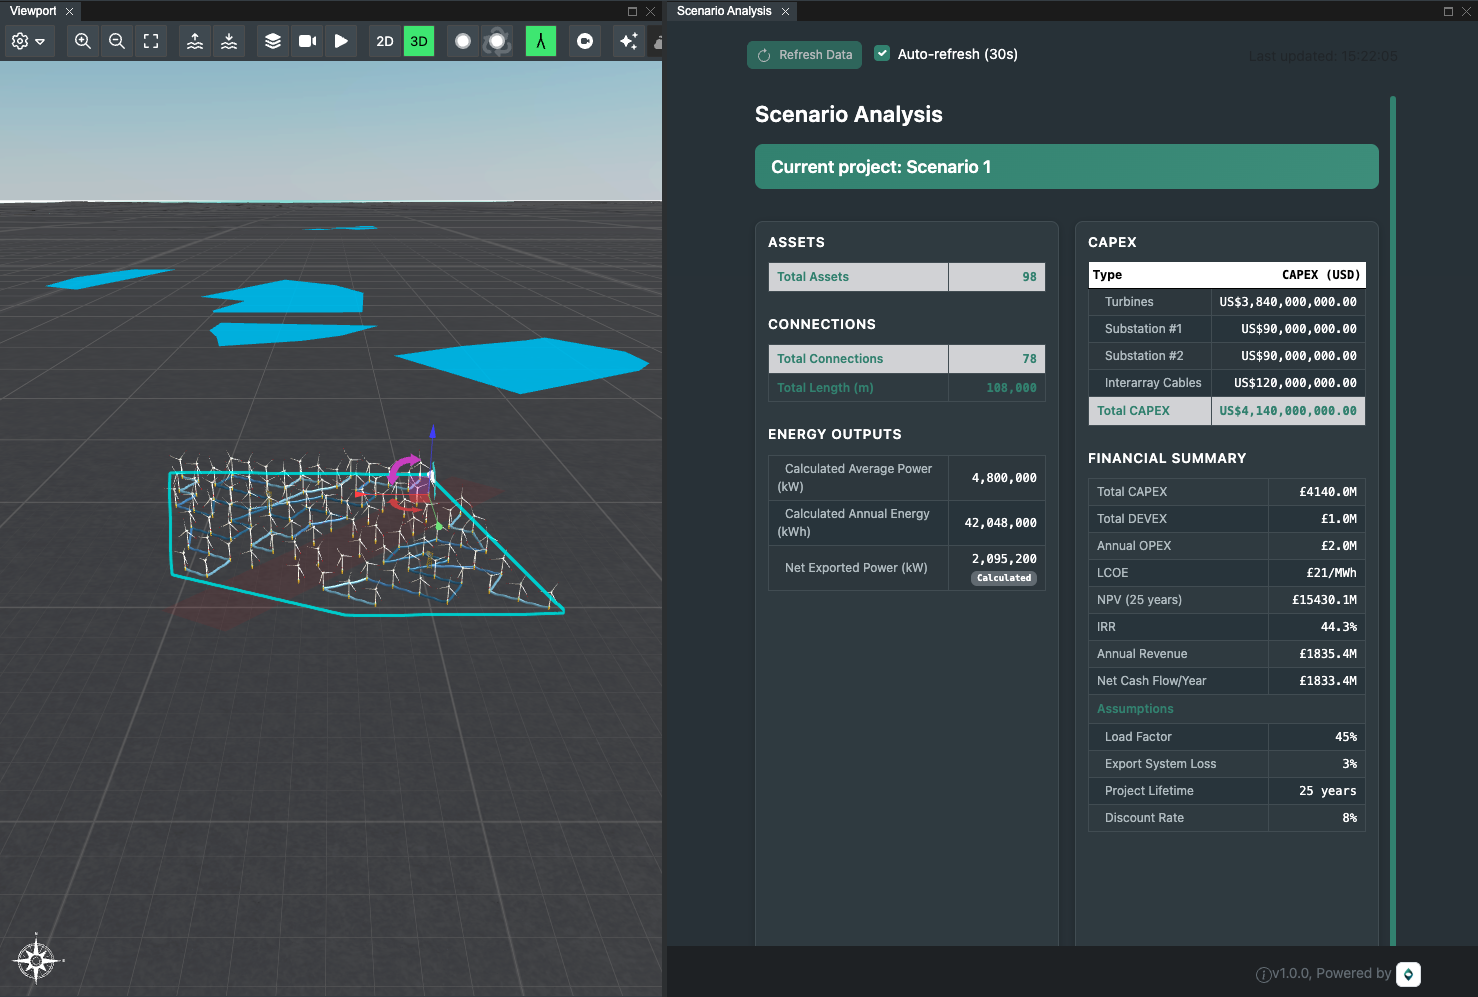Click the lower below water icon
This screenshot has width=1478, height=997.
pyautogui.click(x=229, y=41)
